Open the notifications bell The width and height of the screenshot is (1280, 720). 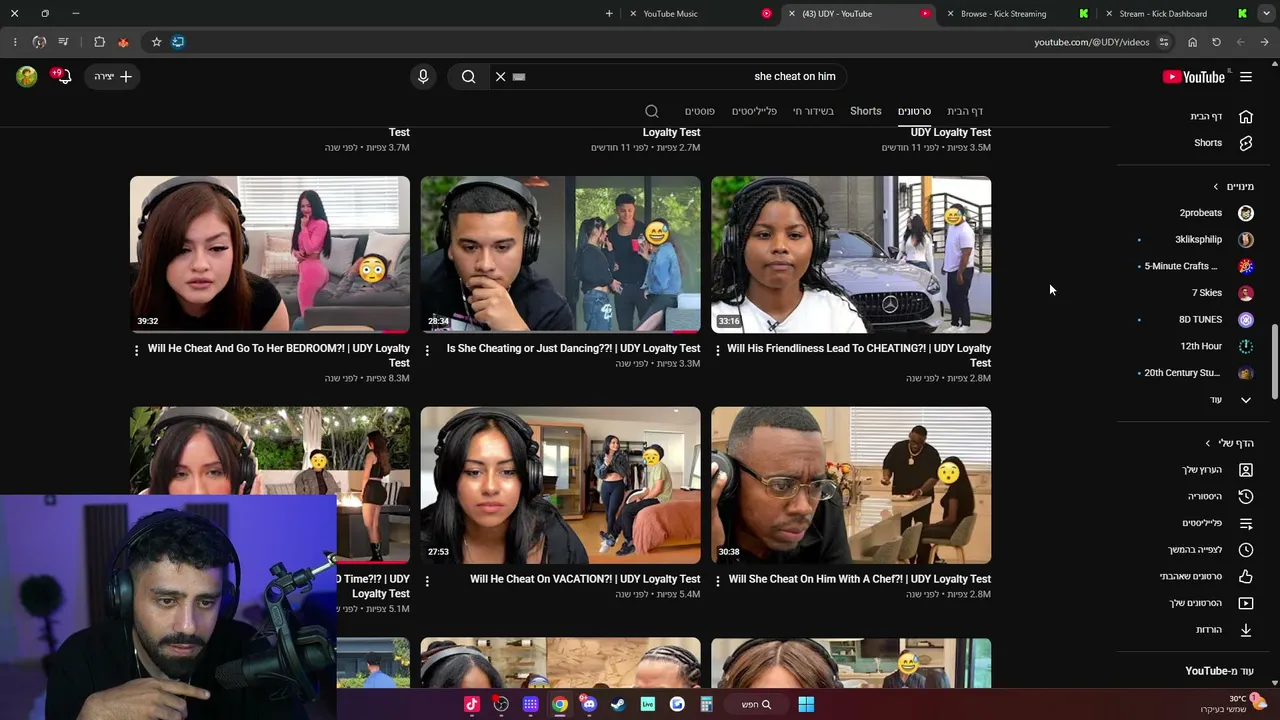(63, 77)
